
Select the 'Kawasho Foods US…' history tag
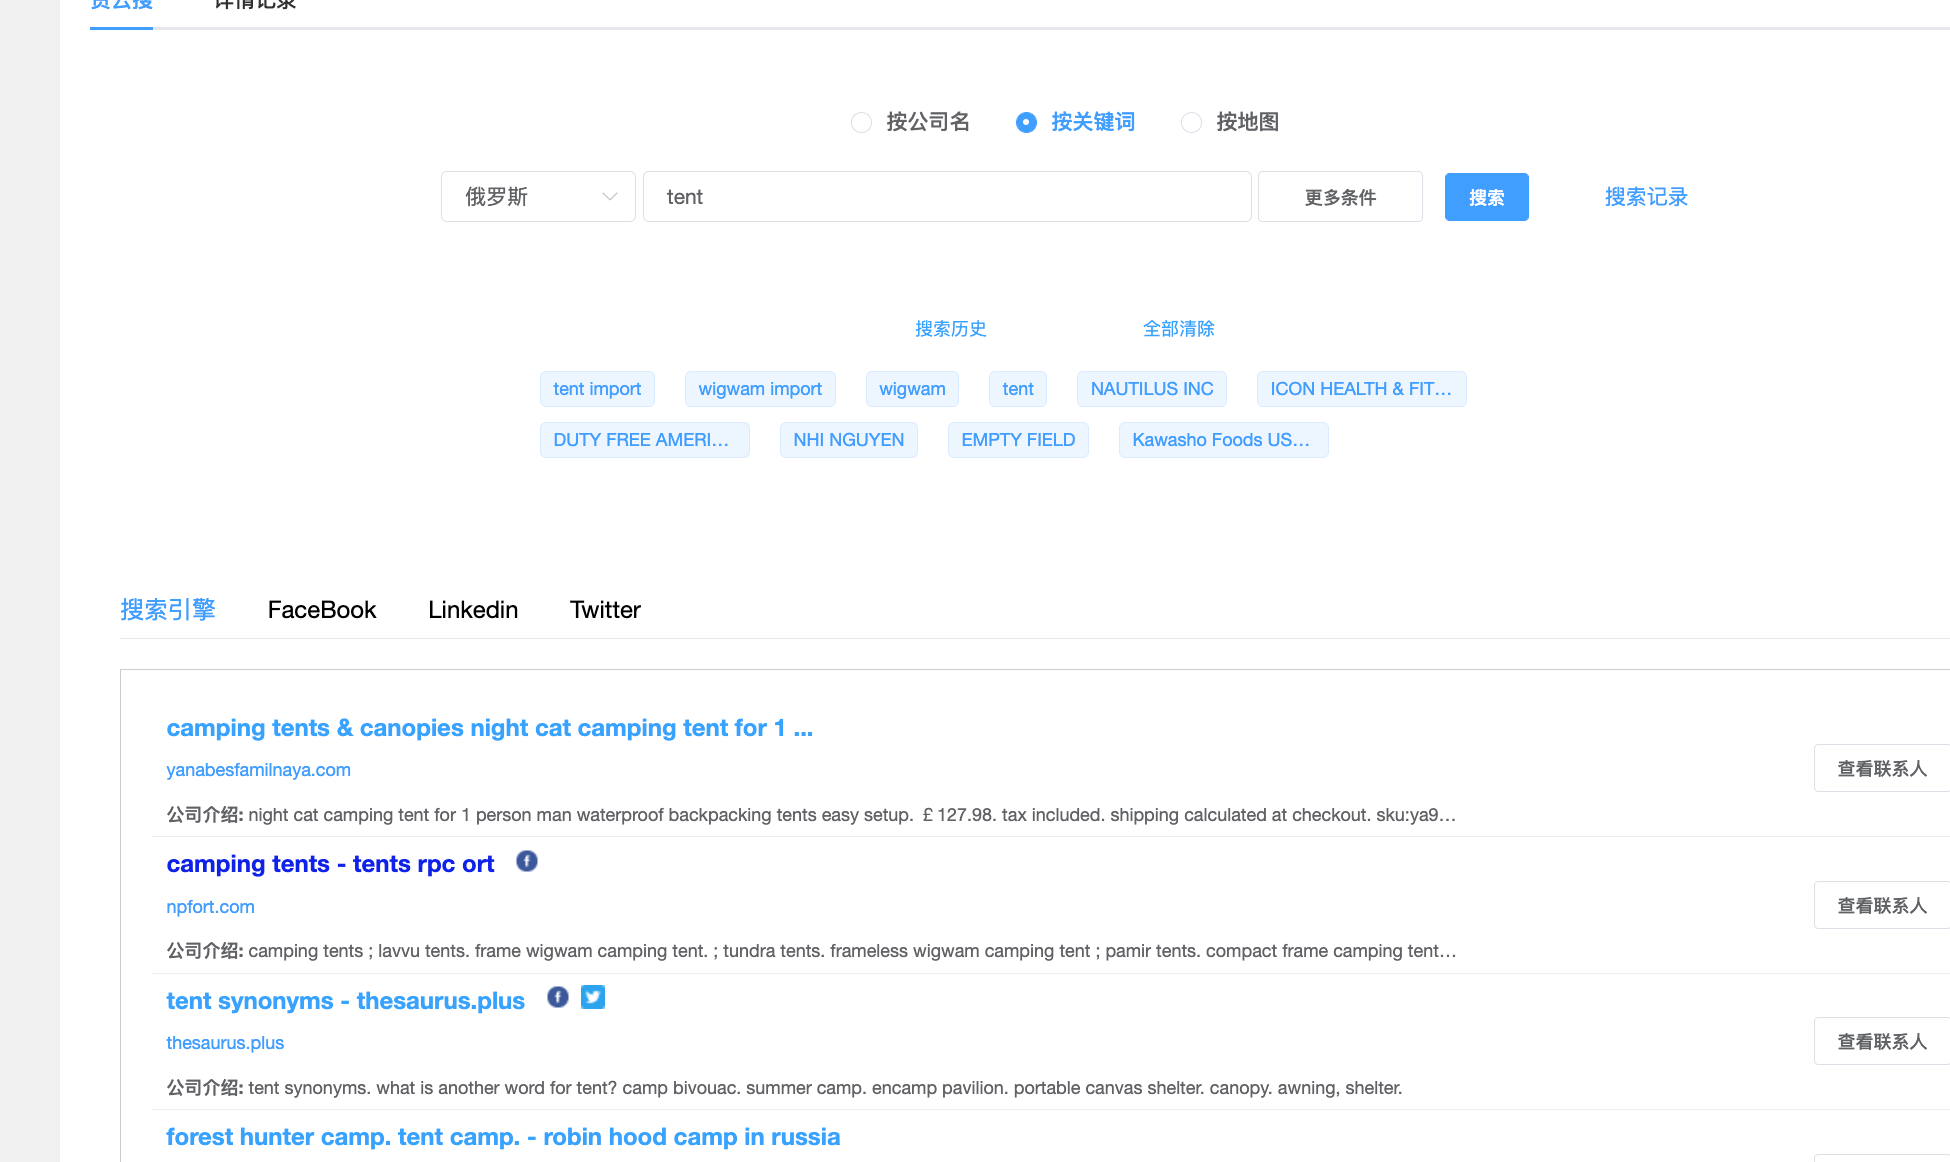click(x=1223, y=440)
